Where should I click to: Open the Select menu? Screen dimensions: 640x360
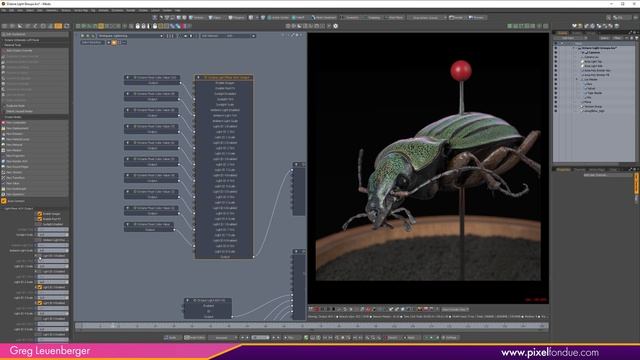(30, 10)
